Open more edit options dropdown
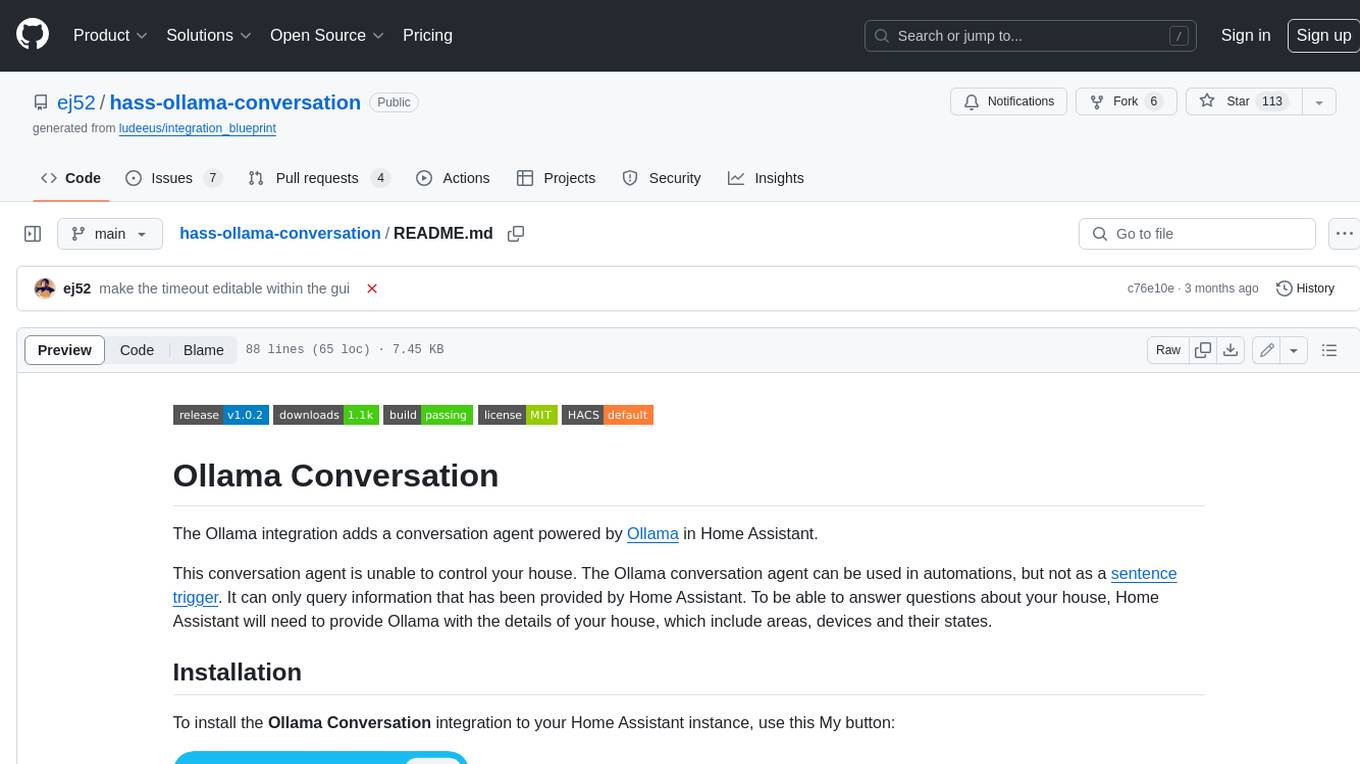 (1294, 350)
